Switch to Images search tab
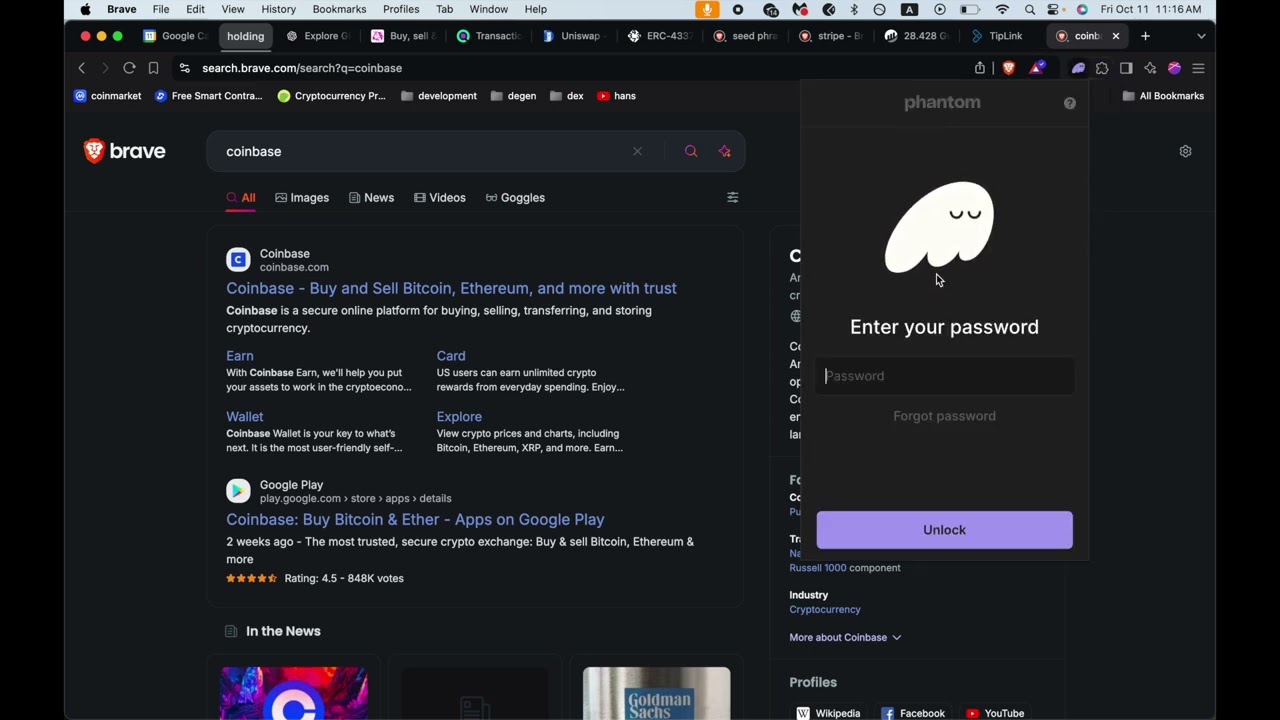 click(302, 198)
